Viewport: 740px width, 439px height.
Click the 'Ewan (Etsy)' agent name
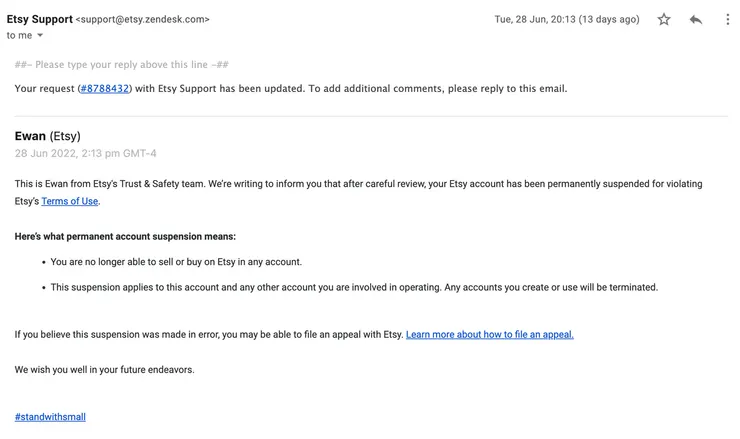pyautogui.click(x=47, y=136)
